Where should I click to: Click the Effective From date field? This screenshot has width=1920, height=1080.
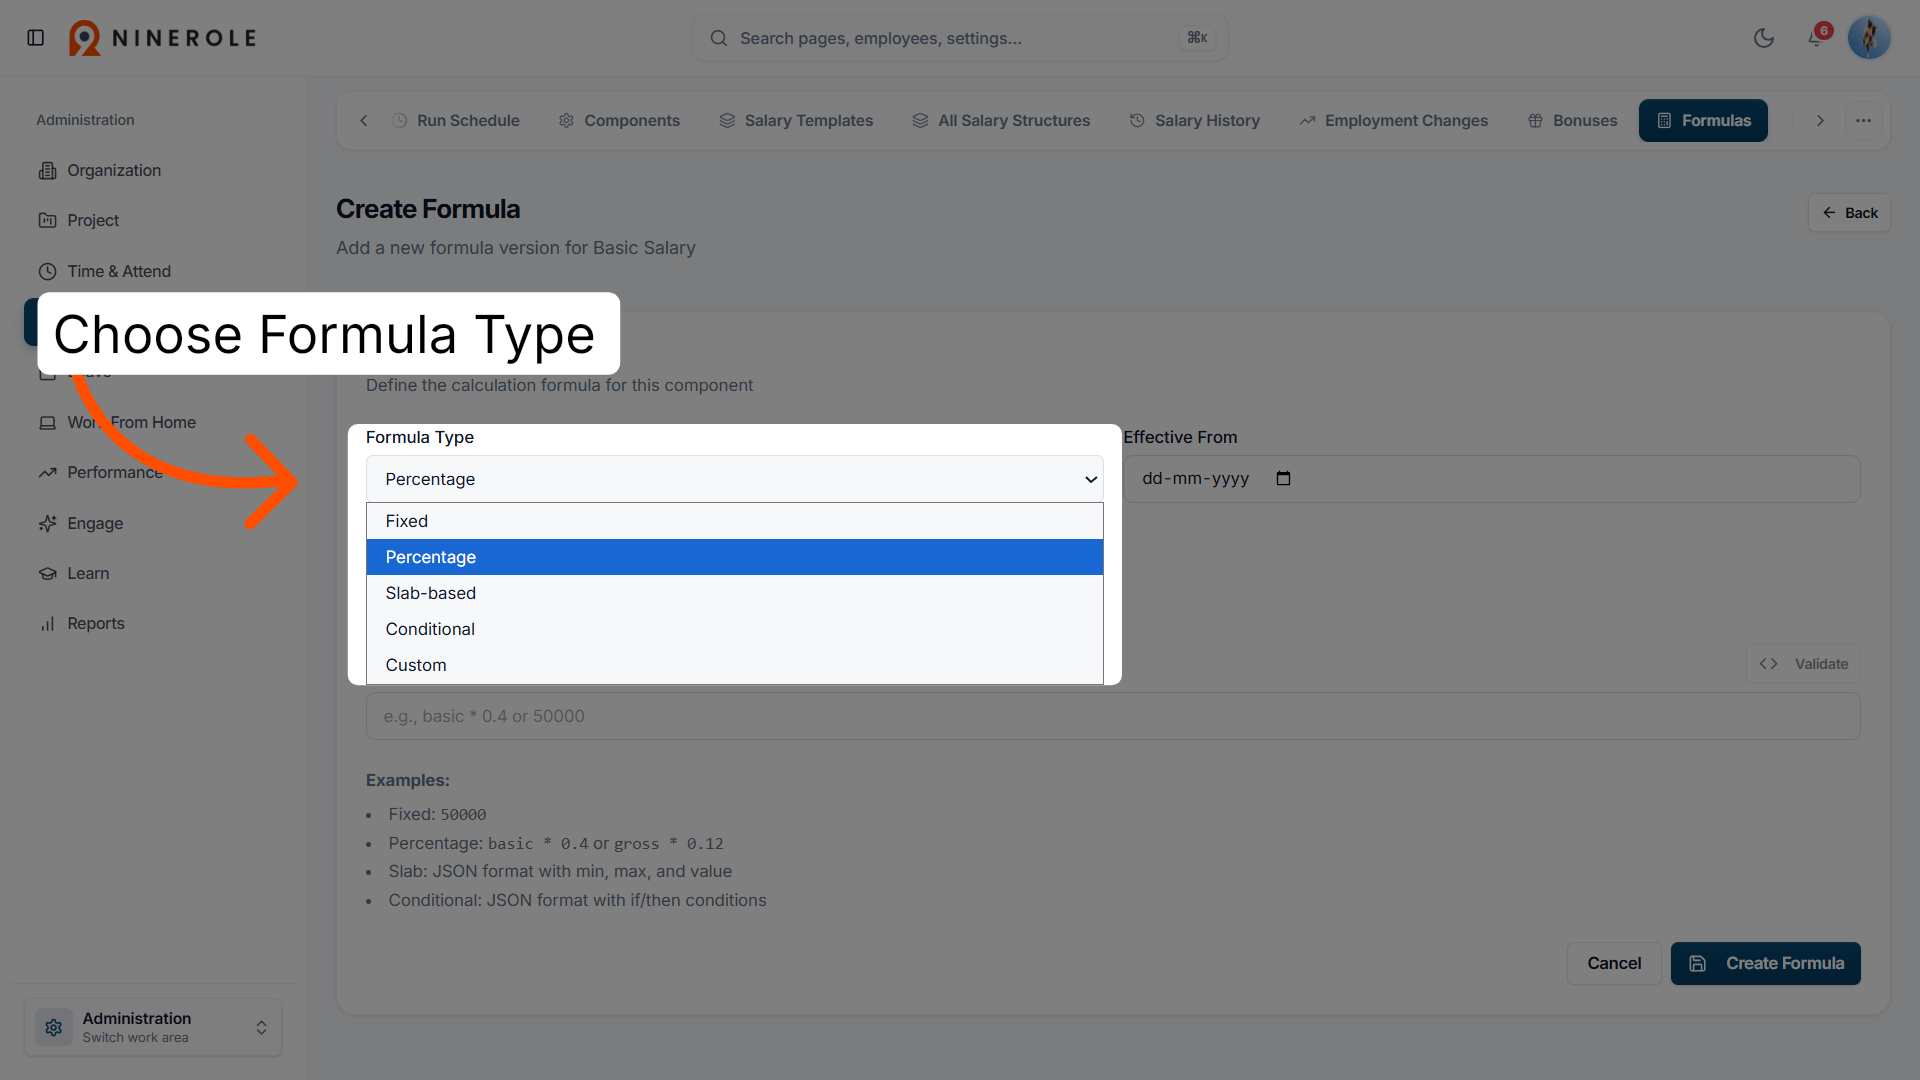point(1491,479)
